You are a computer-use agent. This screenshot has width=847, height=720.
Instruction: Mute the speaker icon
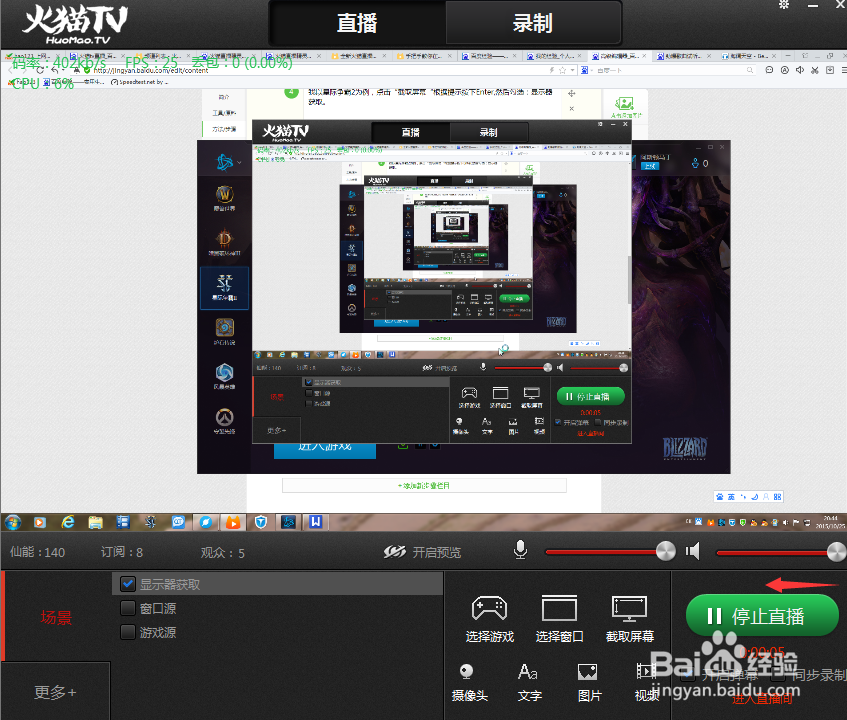[x=693, y=551]
